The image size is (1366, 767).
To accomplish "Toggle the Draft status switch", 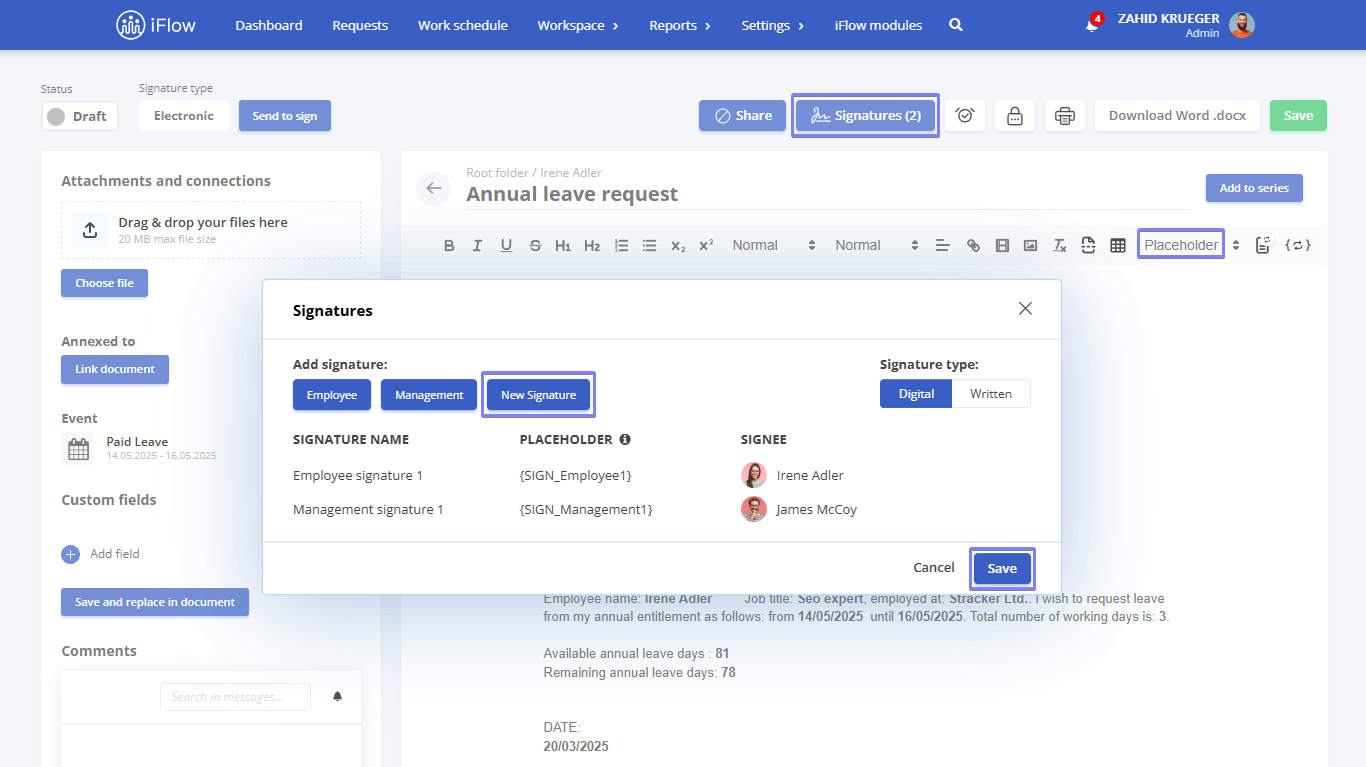I will tap(80, 116).
